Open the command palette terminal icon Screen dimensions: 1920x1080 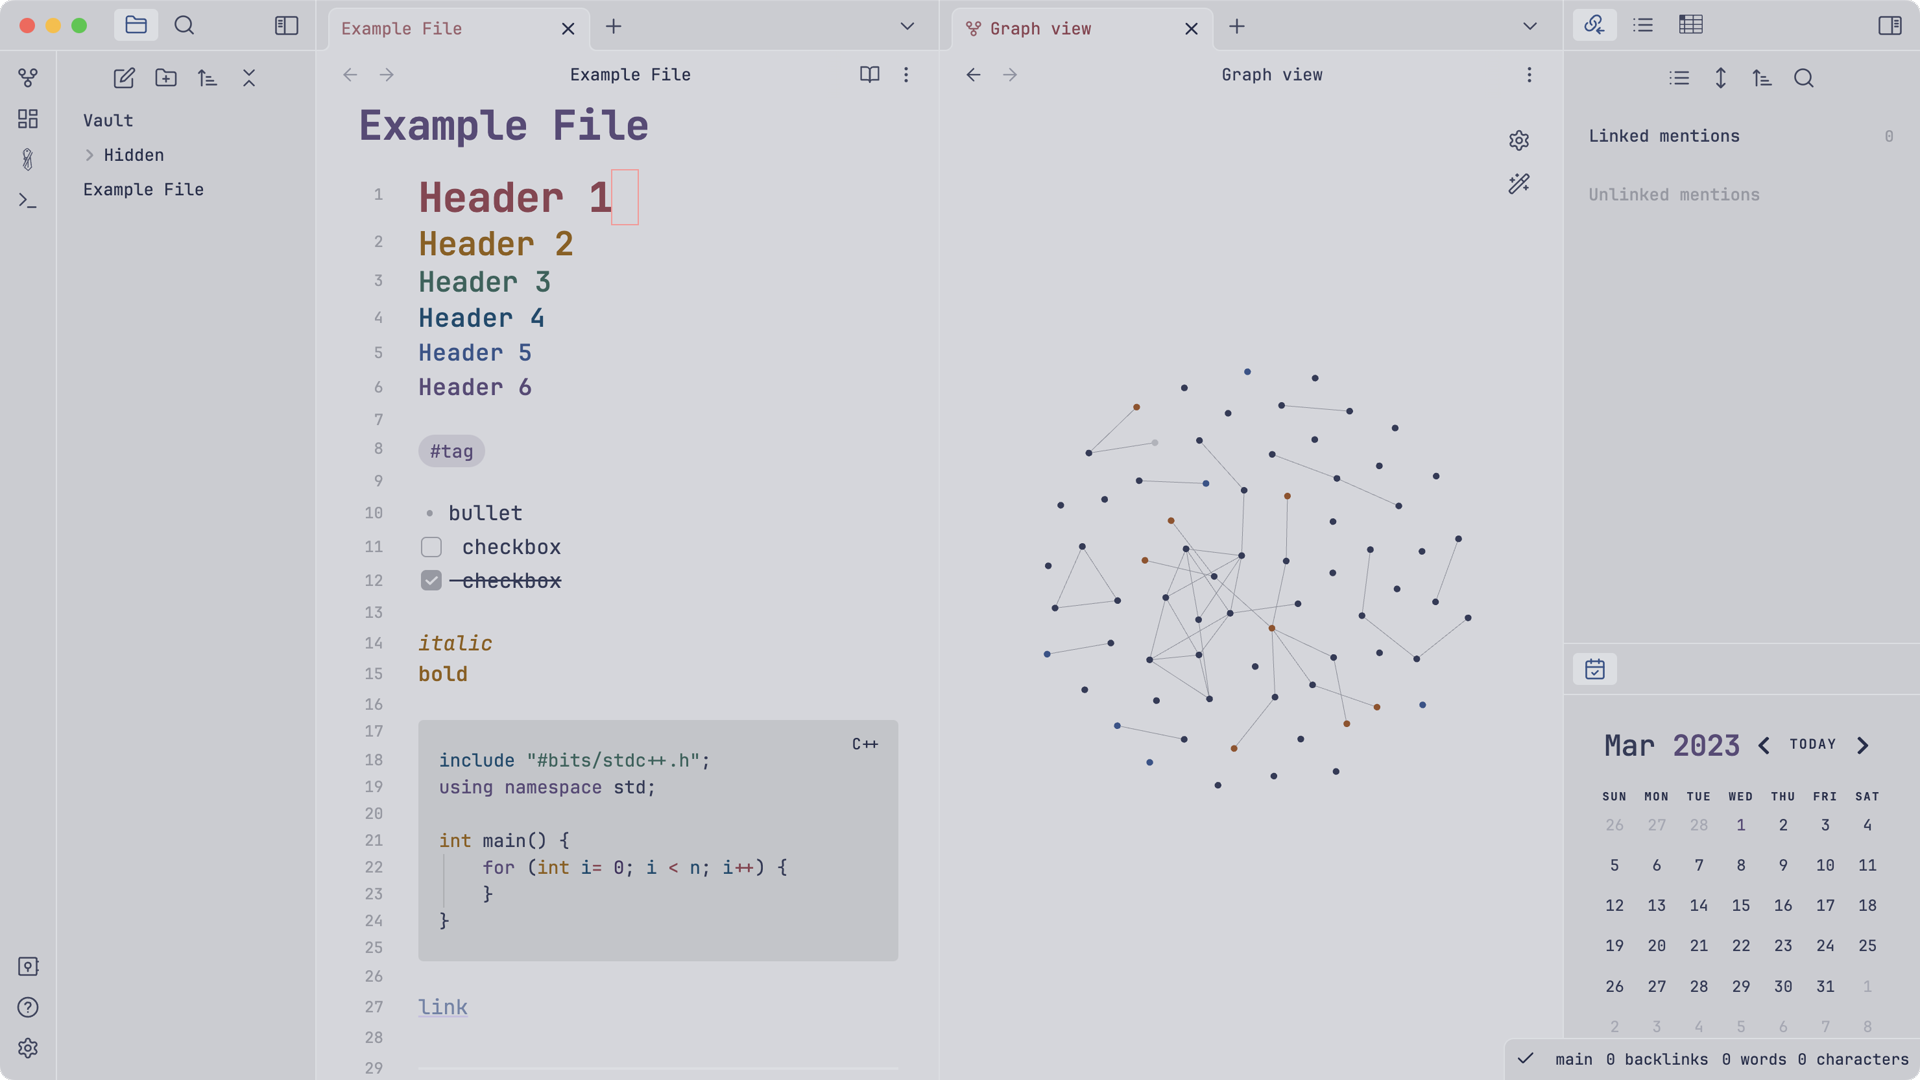click(28, 201)
